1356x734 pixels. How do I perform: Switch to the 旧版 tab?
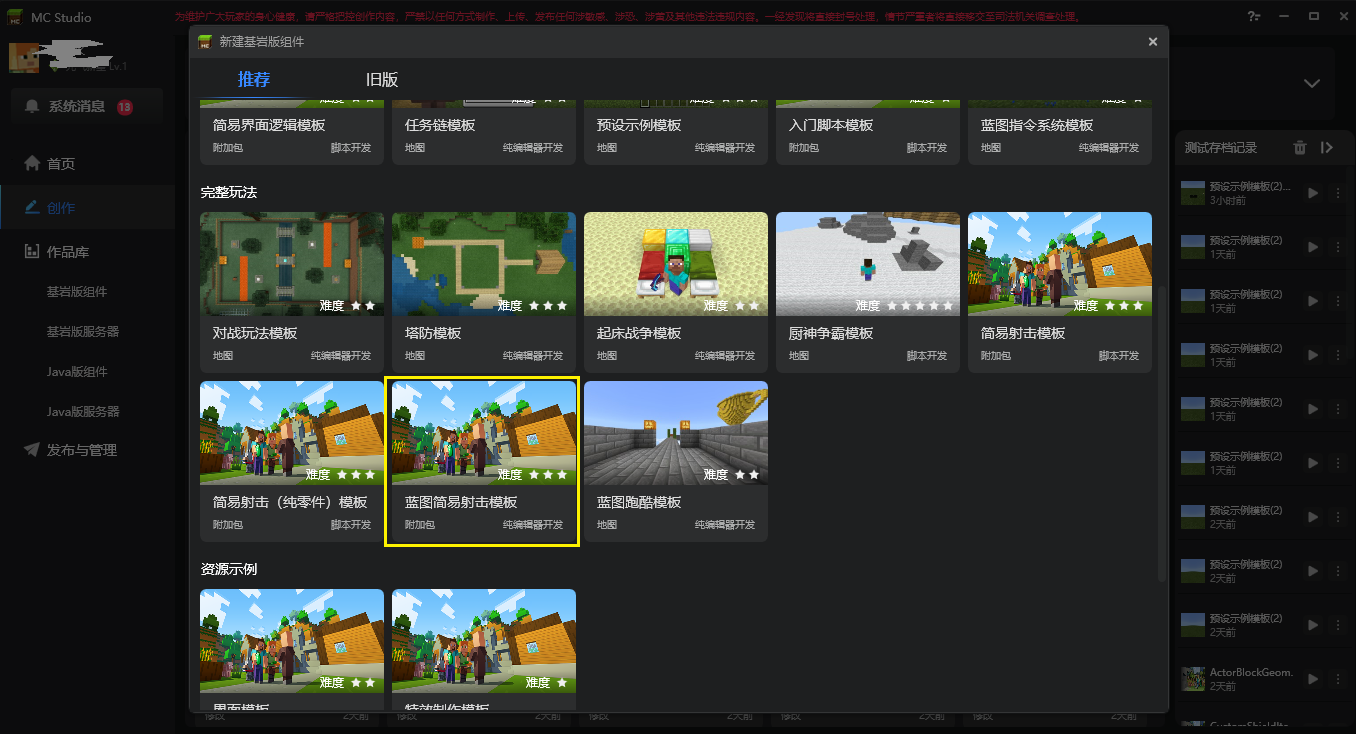pos(382,80)
